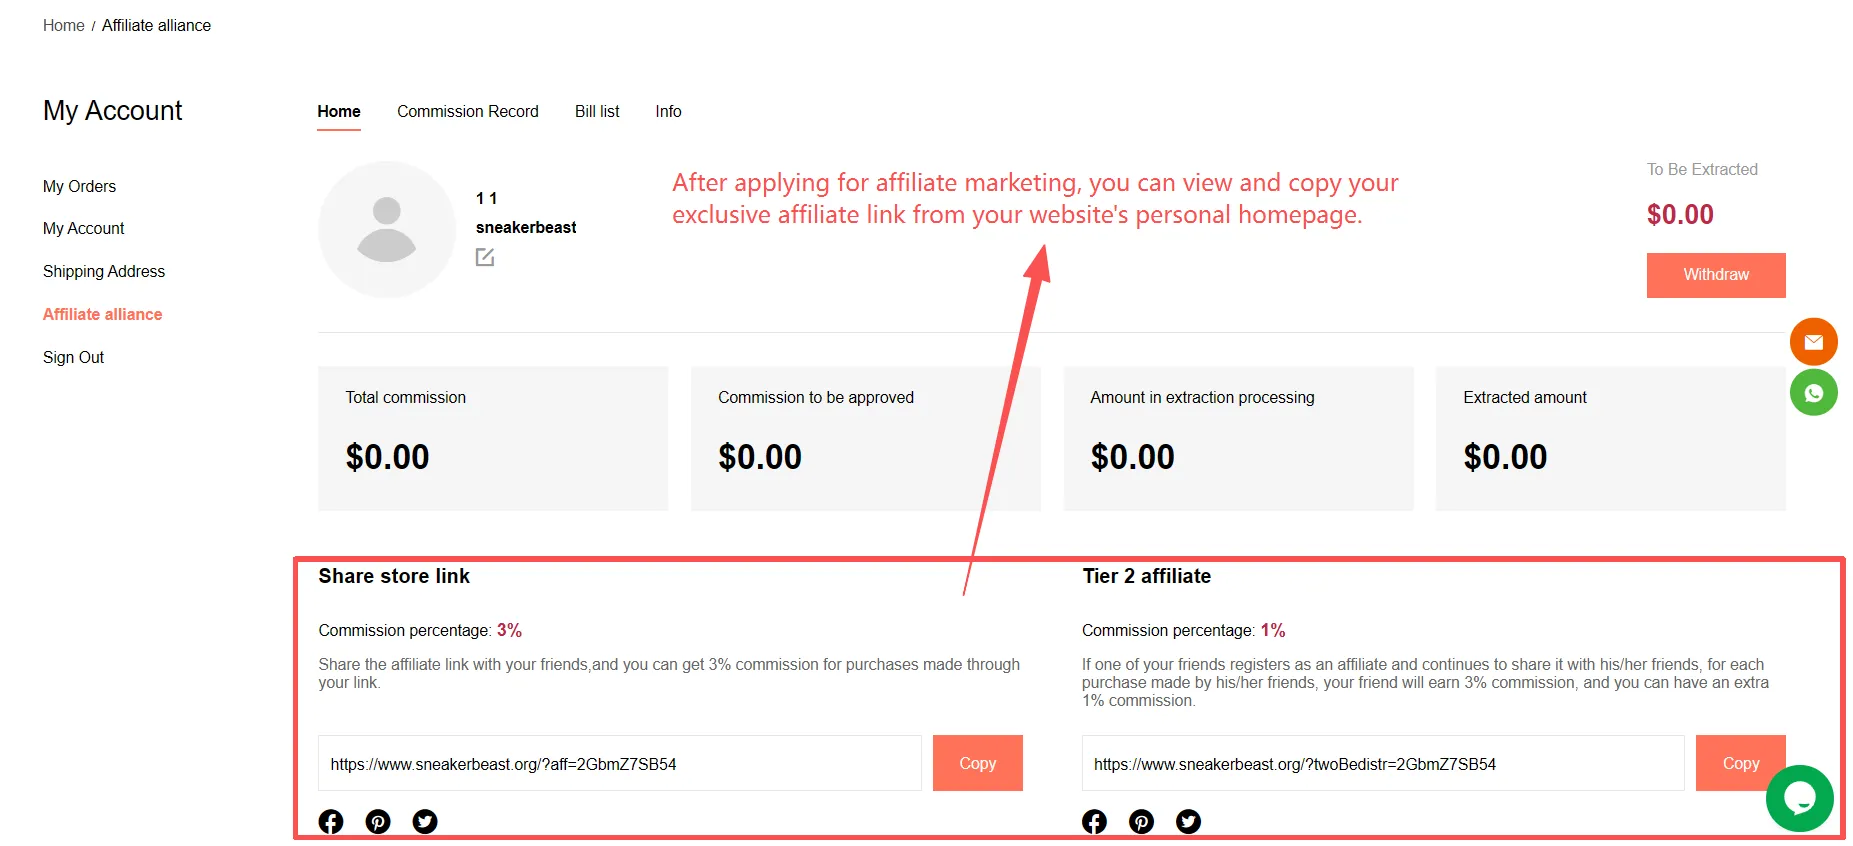The image size is (1853, 846).
Task: Switch to the Commission Record tab
Action: [x=467, y=111]
